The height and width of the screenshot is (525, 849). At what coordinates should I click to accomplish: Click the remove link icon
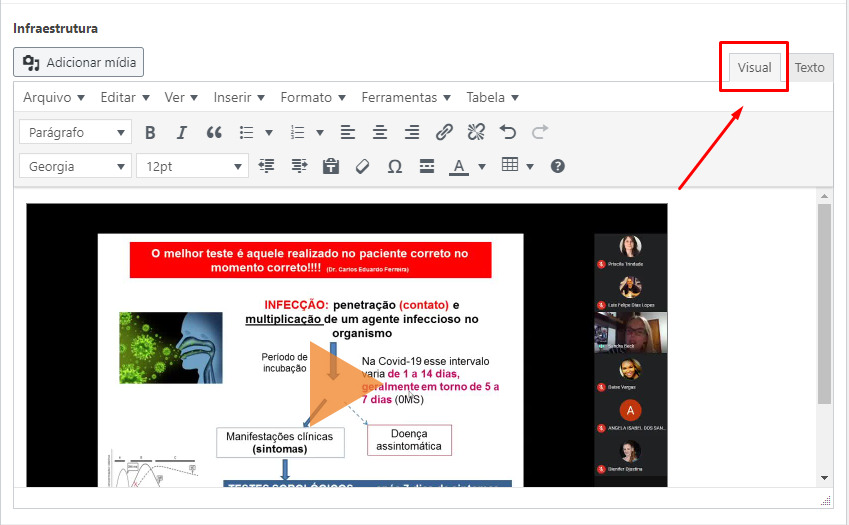pyautogui.click(x=476, y=132)
